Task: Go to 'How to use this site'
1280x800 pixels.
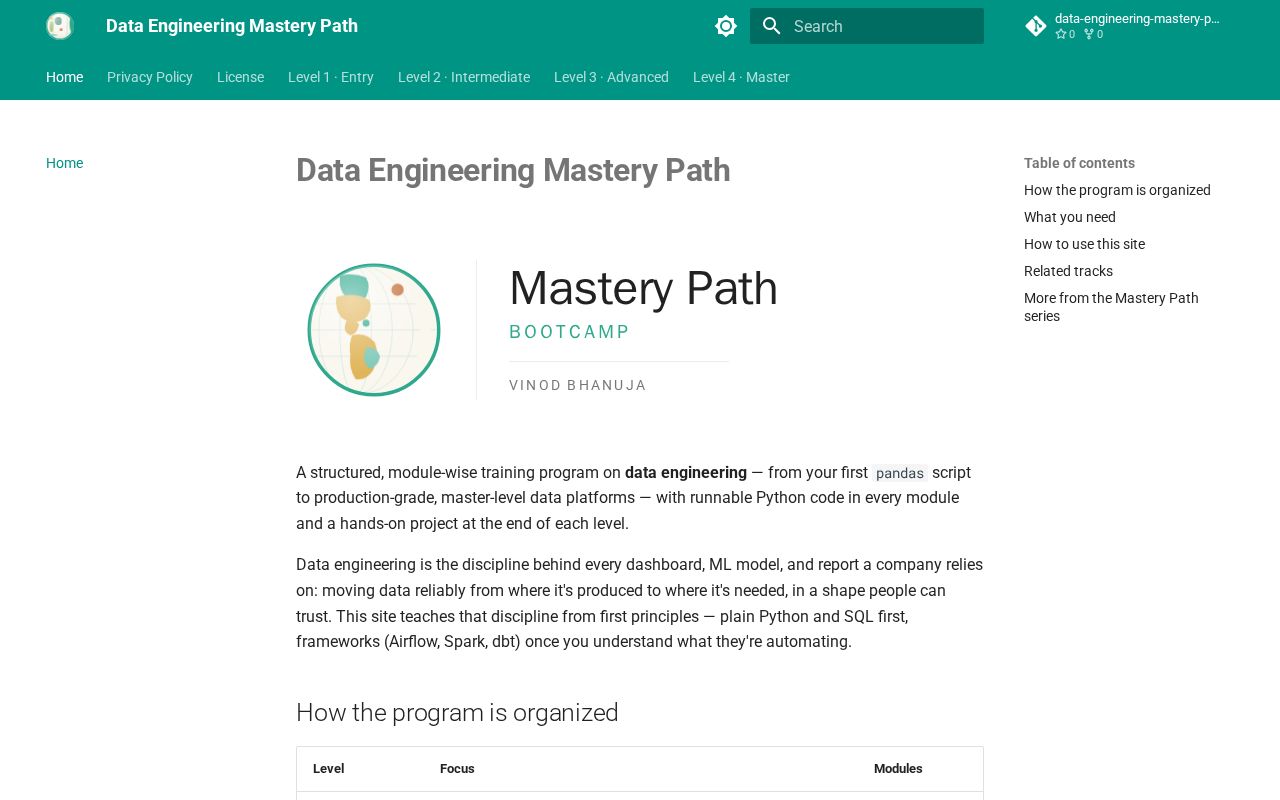Action: [x=1084, y=244]
